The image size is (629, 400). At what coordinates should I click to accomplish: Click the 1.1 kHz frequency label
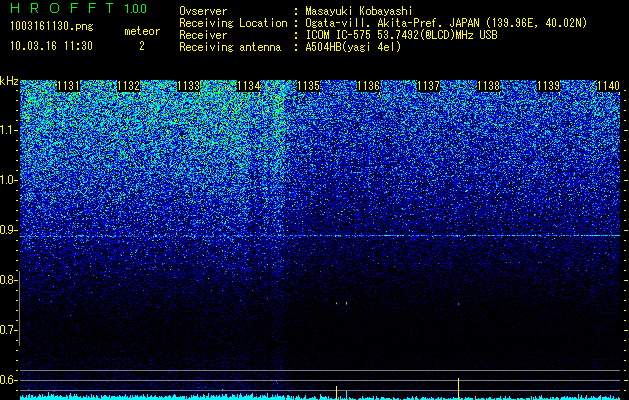[7, 130]
